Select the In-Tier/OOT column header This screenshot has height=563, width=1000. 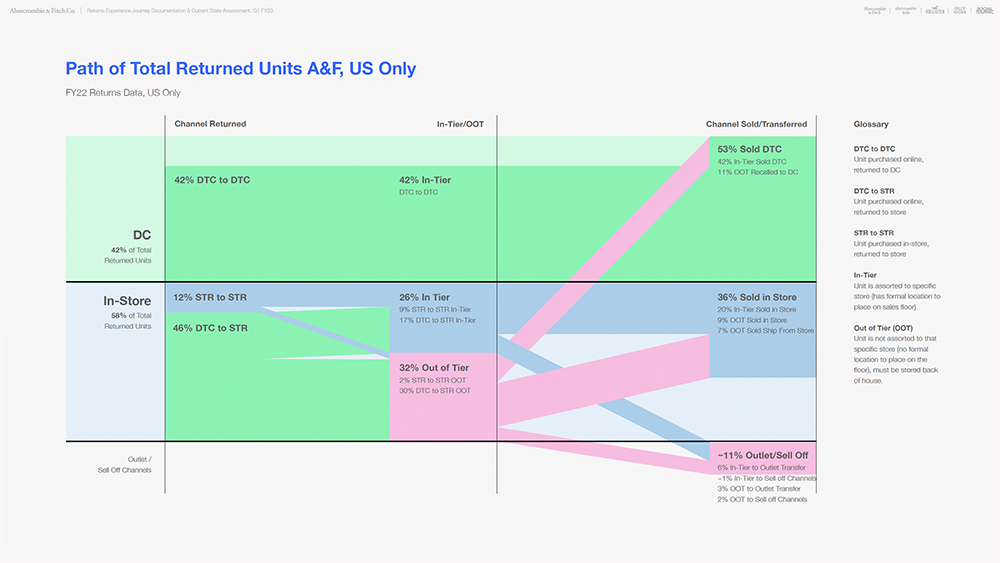461,124
